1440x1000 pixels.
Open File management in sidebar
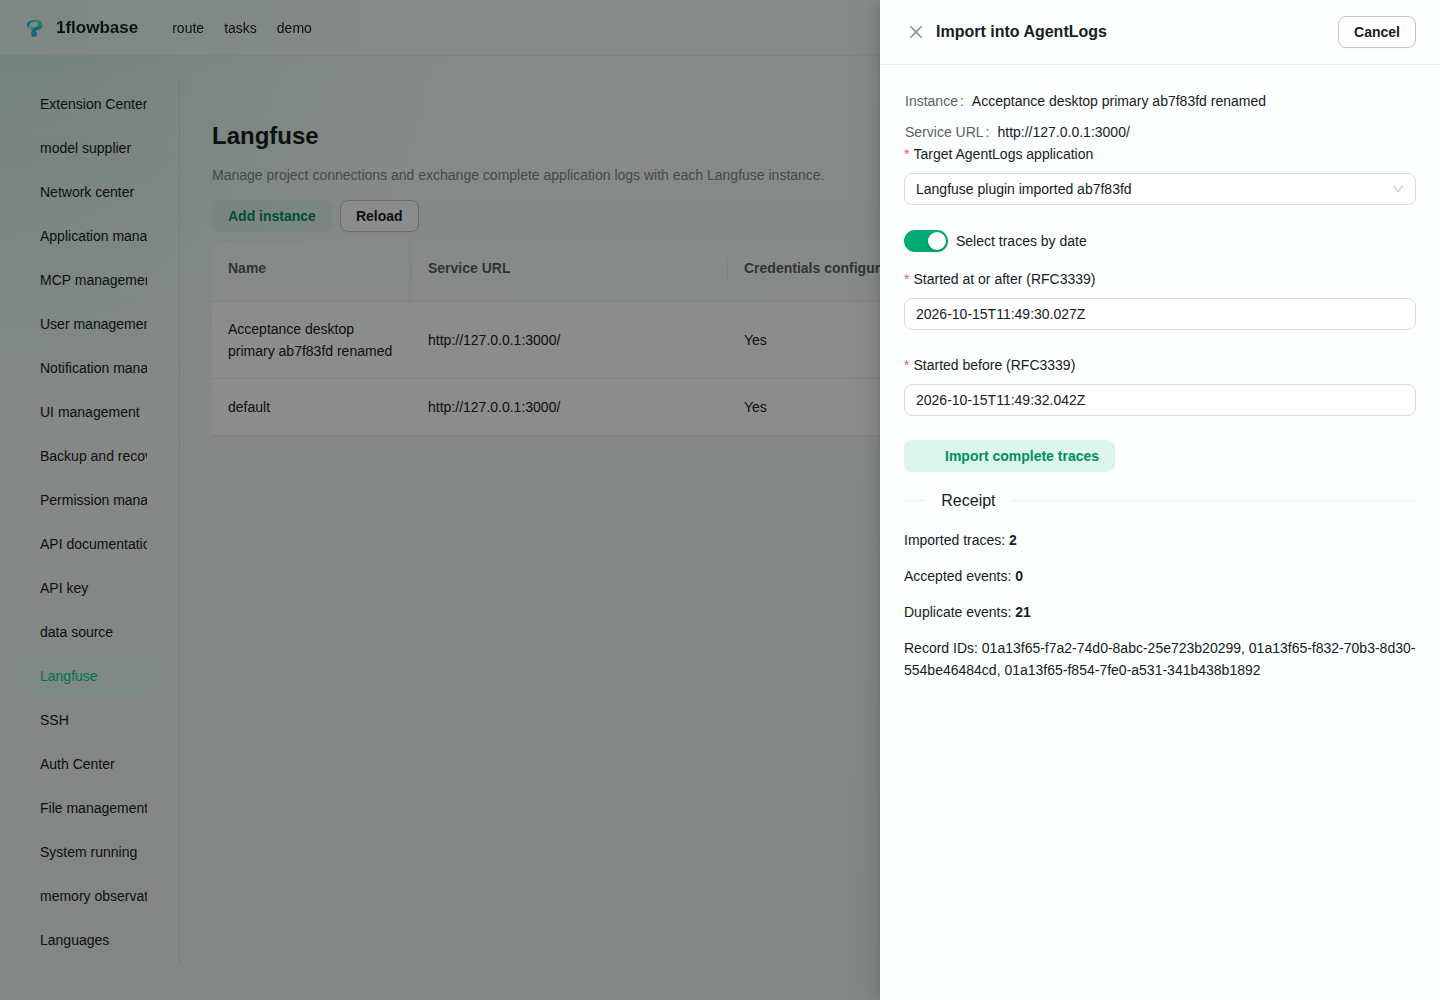coord(90,808)
